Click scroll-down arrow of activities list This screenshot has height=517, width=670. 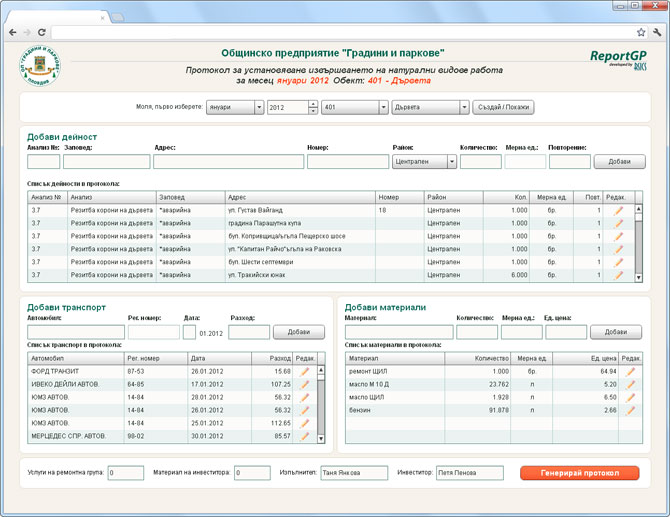[x=639, y=278]
